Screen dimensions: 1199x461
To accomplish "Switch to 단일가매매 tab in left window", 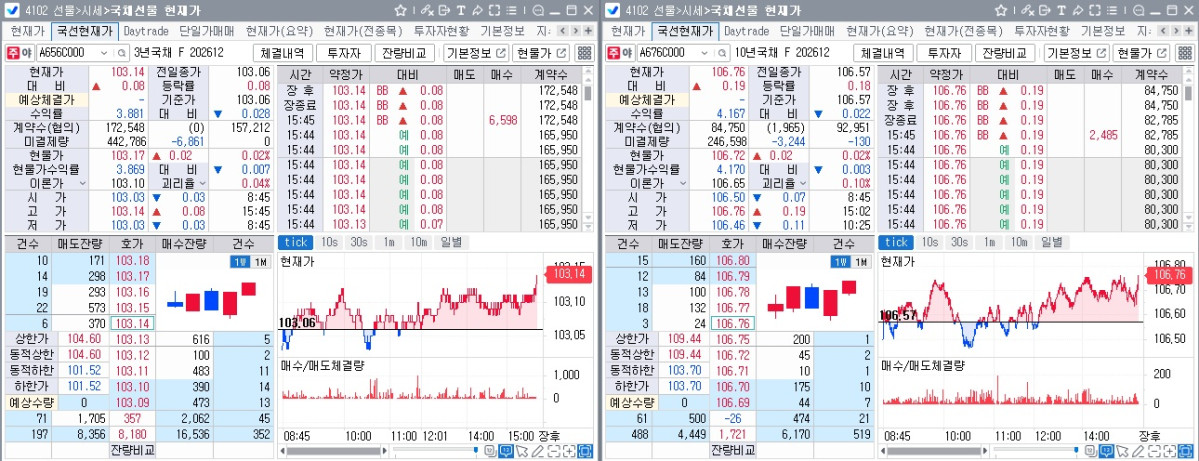I will [206, 31].
